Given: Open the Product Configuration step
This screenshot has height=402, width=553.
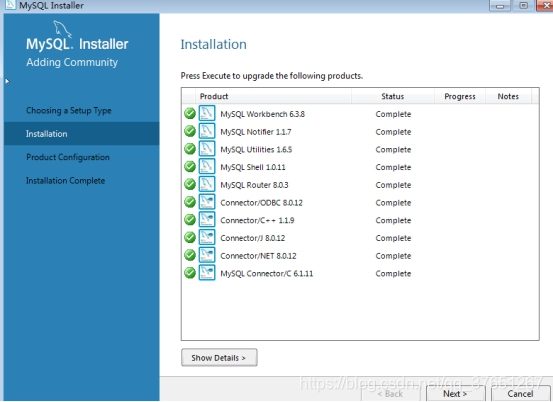Looking at the screenshot, I should coord(68,157).
